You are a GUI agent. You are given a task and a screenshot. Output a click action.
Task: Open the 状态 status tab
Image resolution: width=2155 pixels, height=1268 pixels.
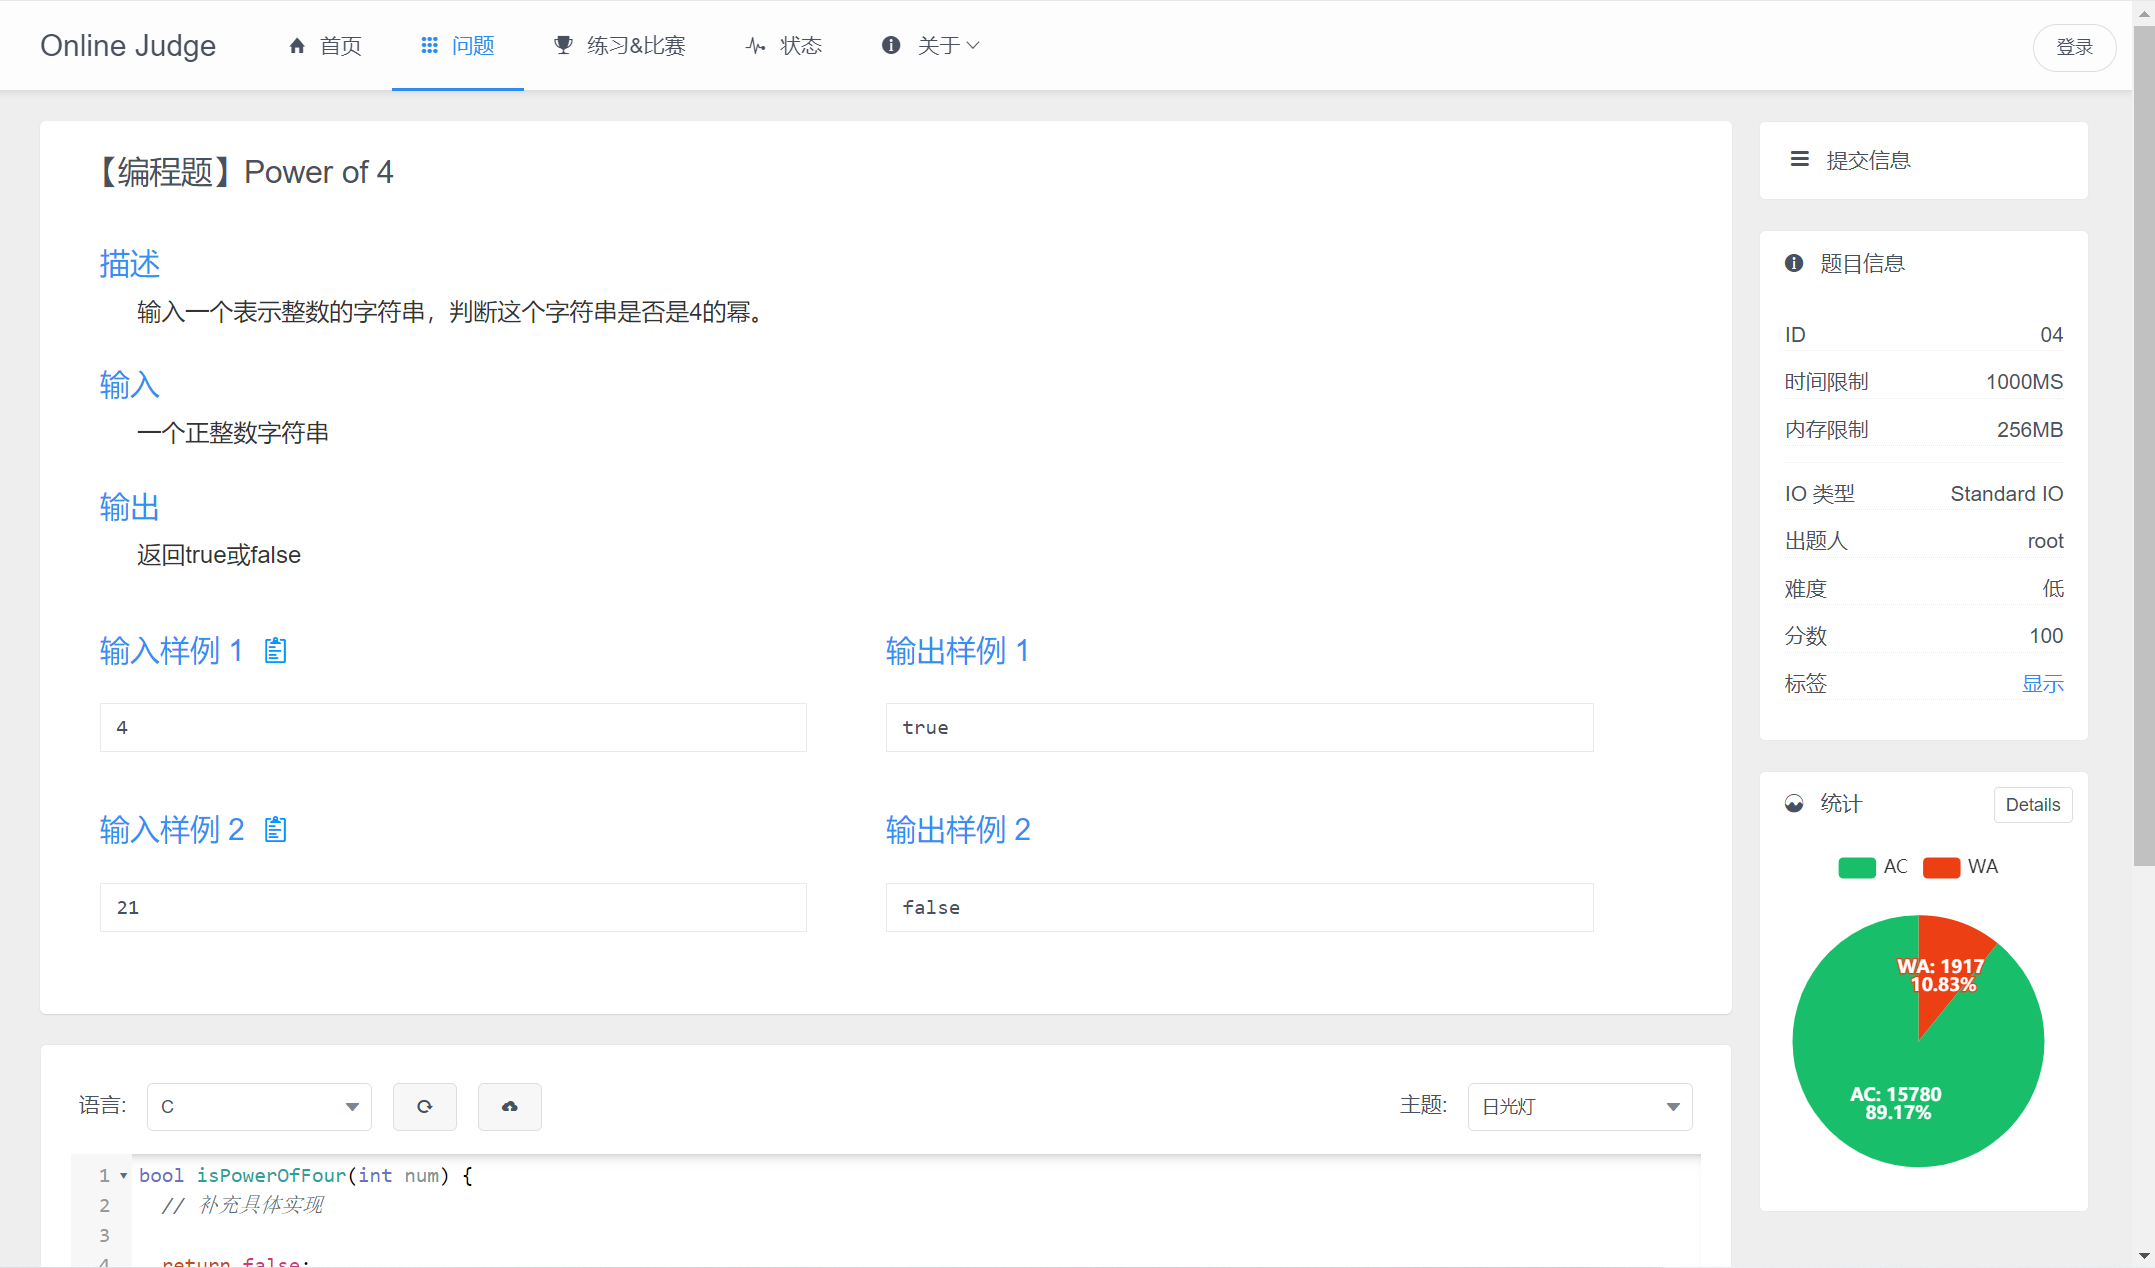pos(784,45)
